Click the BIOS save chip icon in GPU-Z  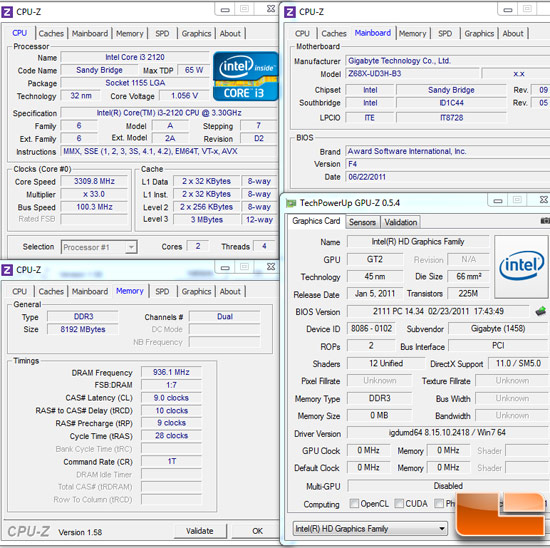point(541,311)
